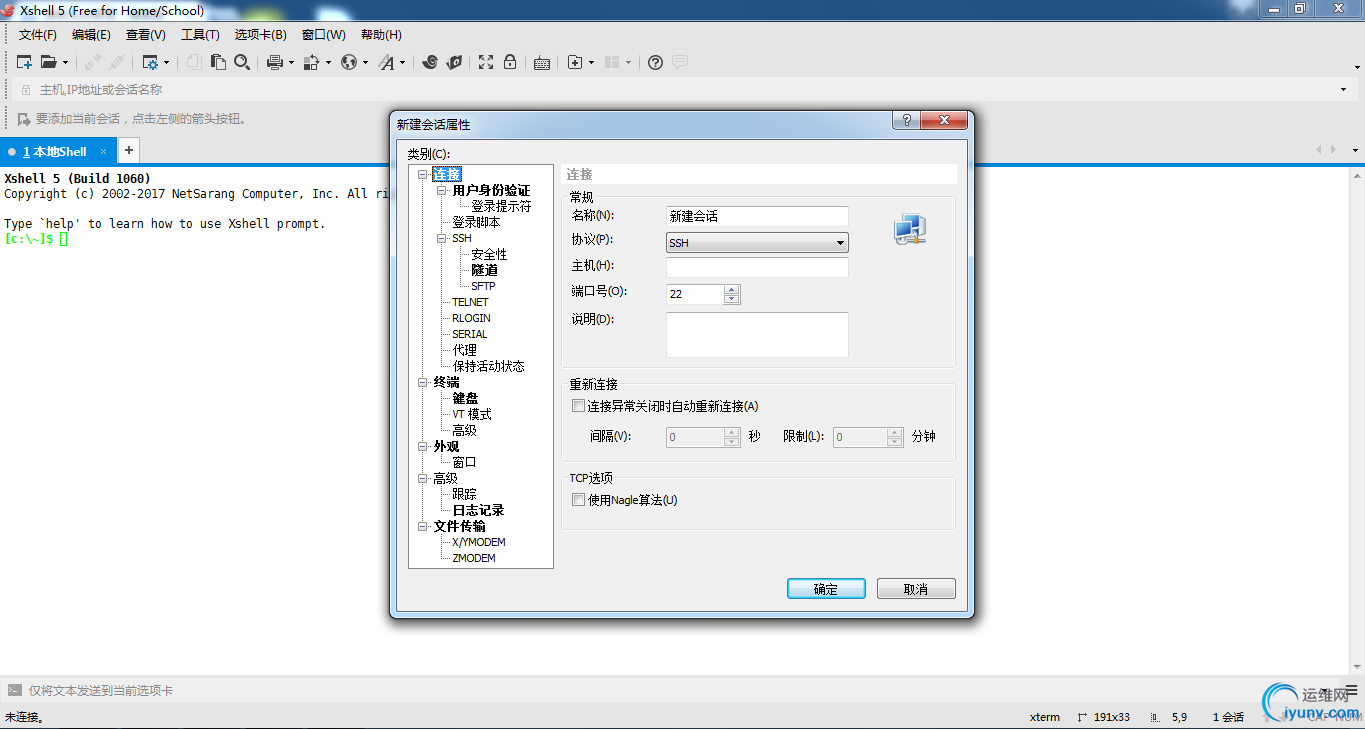Click the lock screen padlock icon
Viewport: 1365px width, 729px height.
pyautogui.click(x=510, y=62)
